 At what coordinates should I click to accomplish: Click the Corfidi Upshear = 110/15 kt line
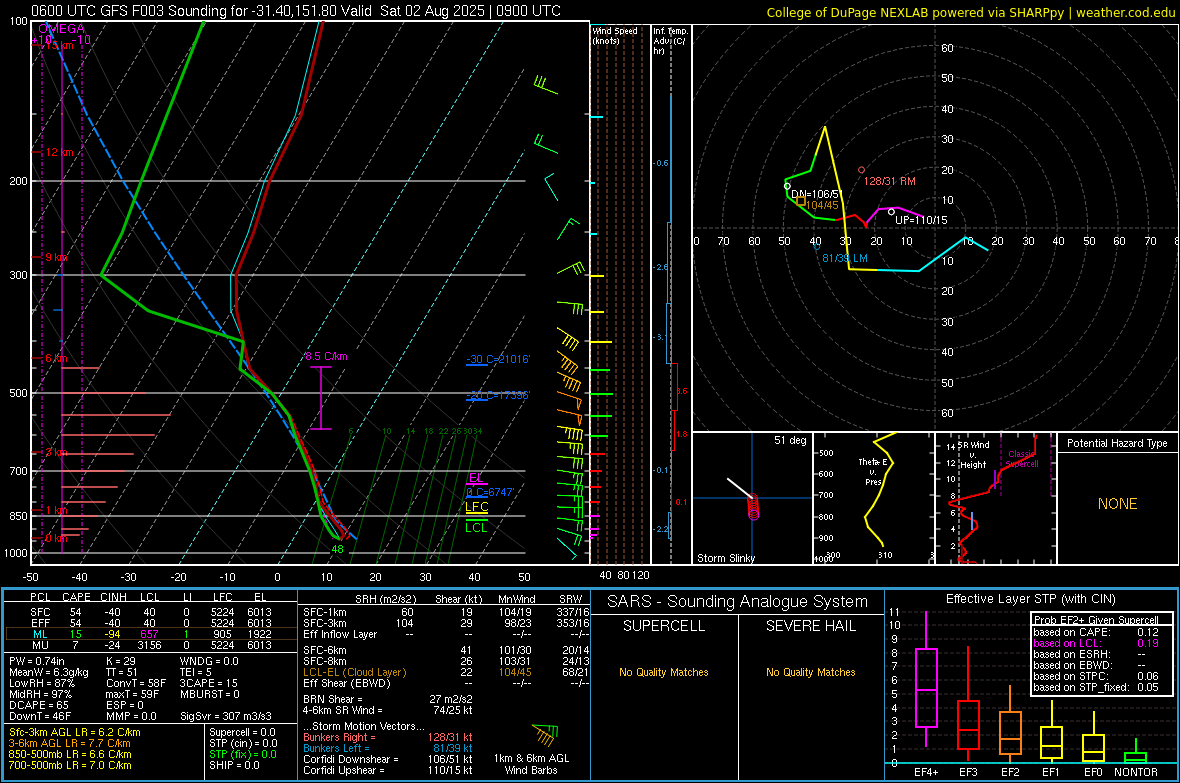tap(388, 770)
